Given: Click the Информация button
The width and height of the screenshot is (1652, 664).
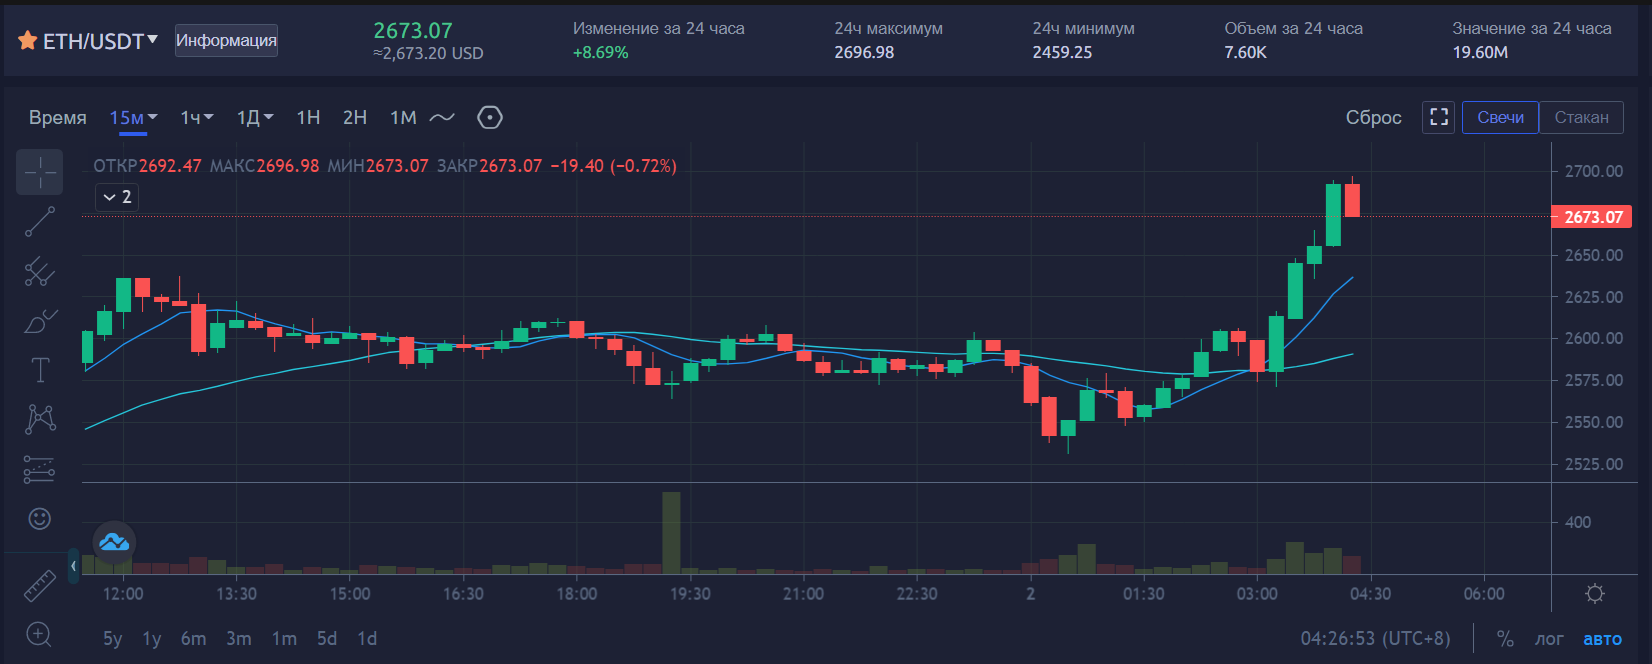Looking at the screenshot, I should click(226, 40).
